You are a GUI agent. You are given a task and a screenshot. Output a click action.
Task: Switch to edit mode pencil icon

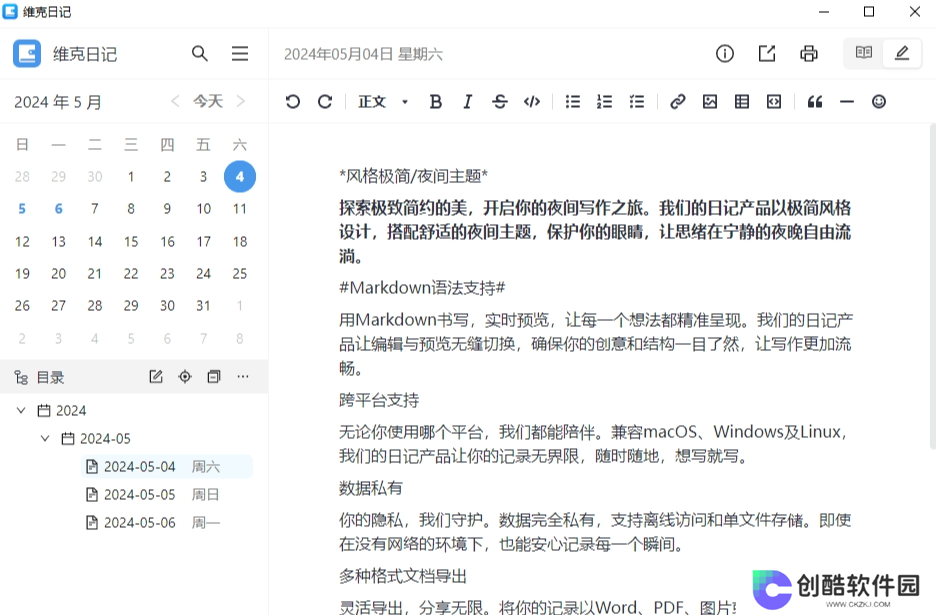[902, 53]
